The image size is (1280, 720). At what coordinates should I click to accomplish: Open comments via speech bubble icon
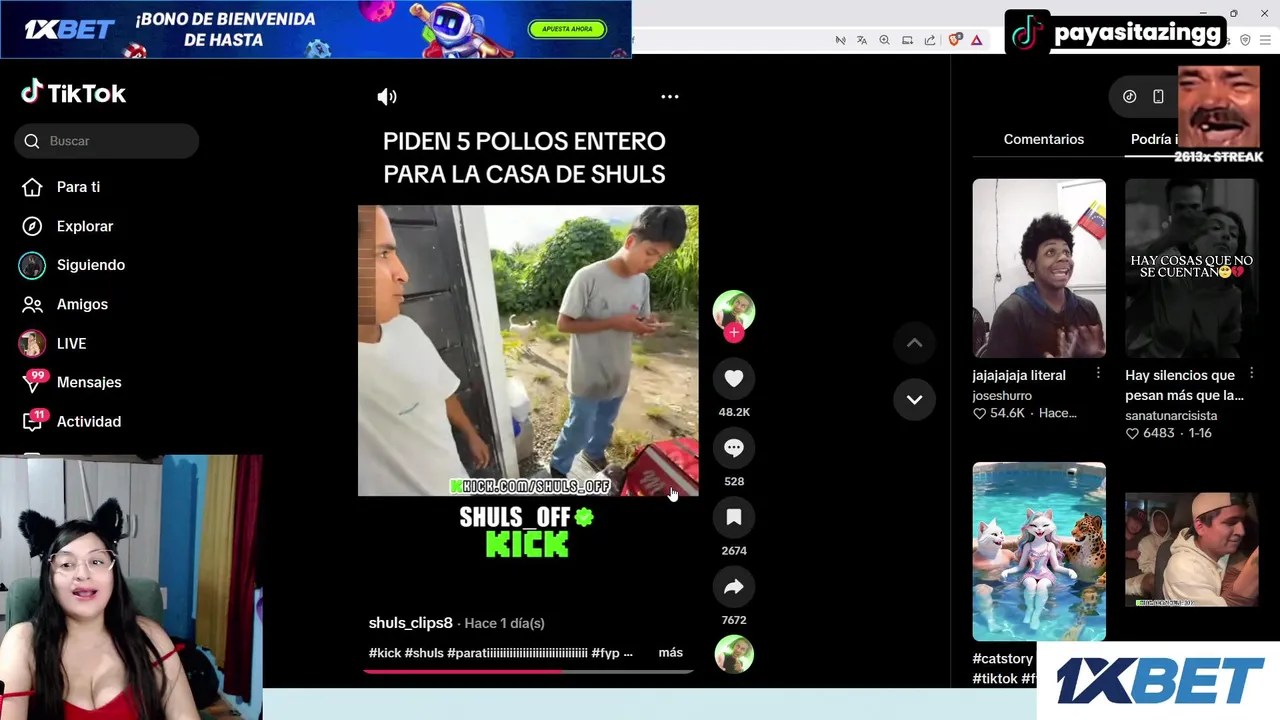(x=734, y=448)
